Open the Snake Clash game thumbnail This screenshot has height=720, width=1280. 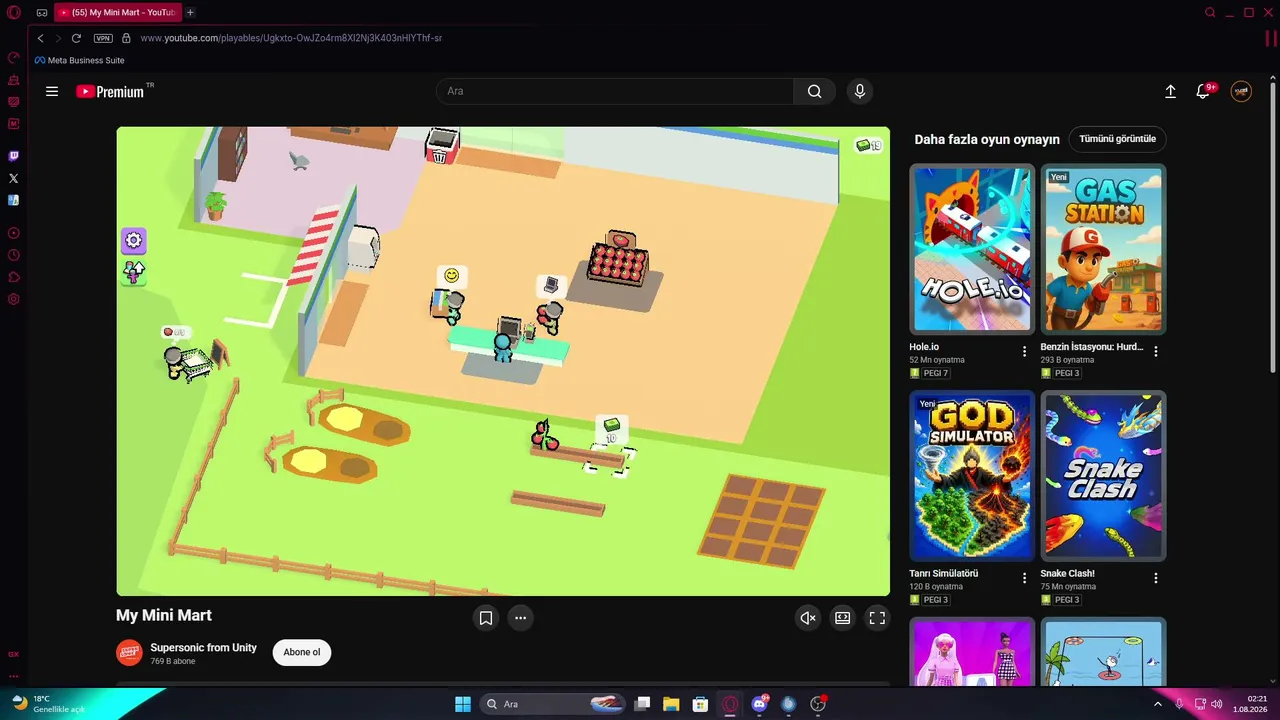[1103, 476]
